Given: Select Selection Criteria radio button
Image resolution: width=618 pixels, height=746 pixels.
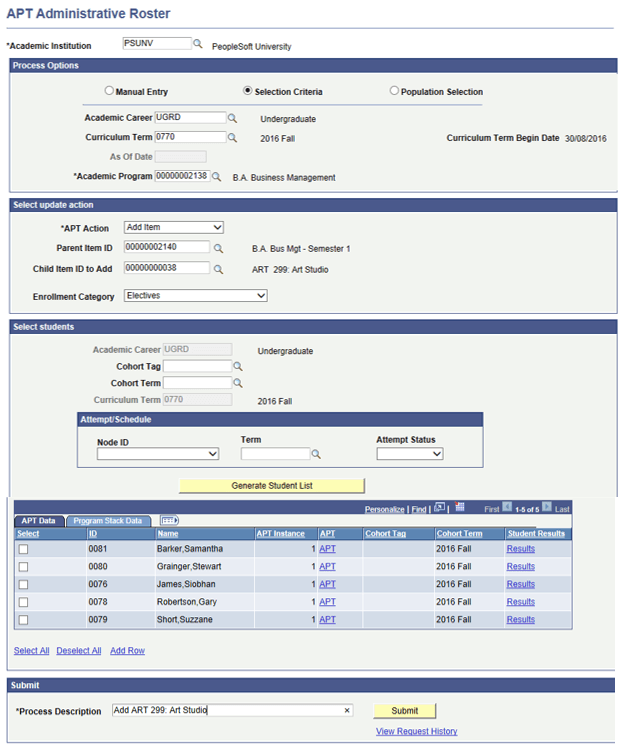Looking at the screenshot, I should [247, 90].
